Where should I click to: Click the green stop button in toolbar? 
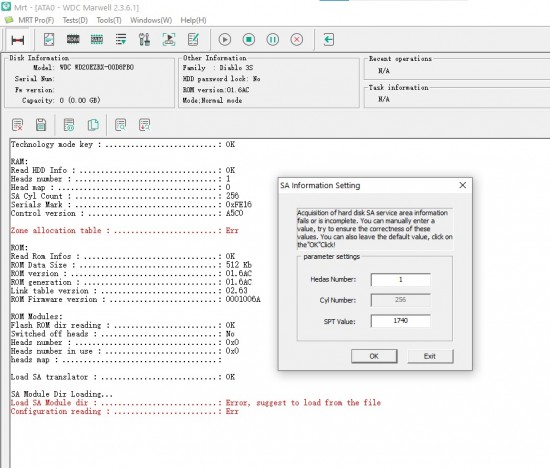coord(249,39)
